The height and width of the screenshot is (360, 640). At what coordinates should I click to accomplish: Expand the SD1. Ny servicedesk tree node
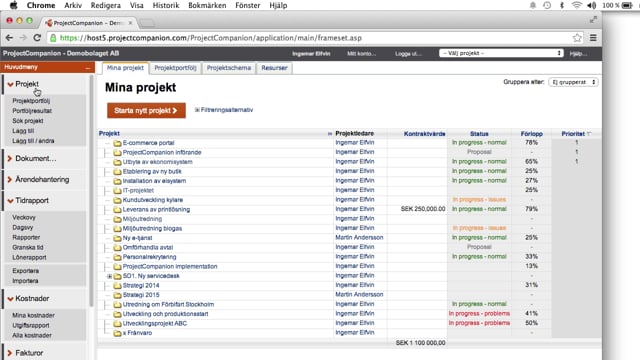[x=109, y=276]
